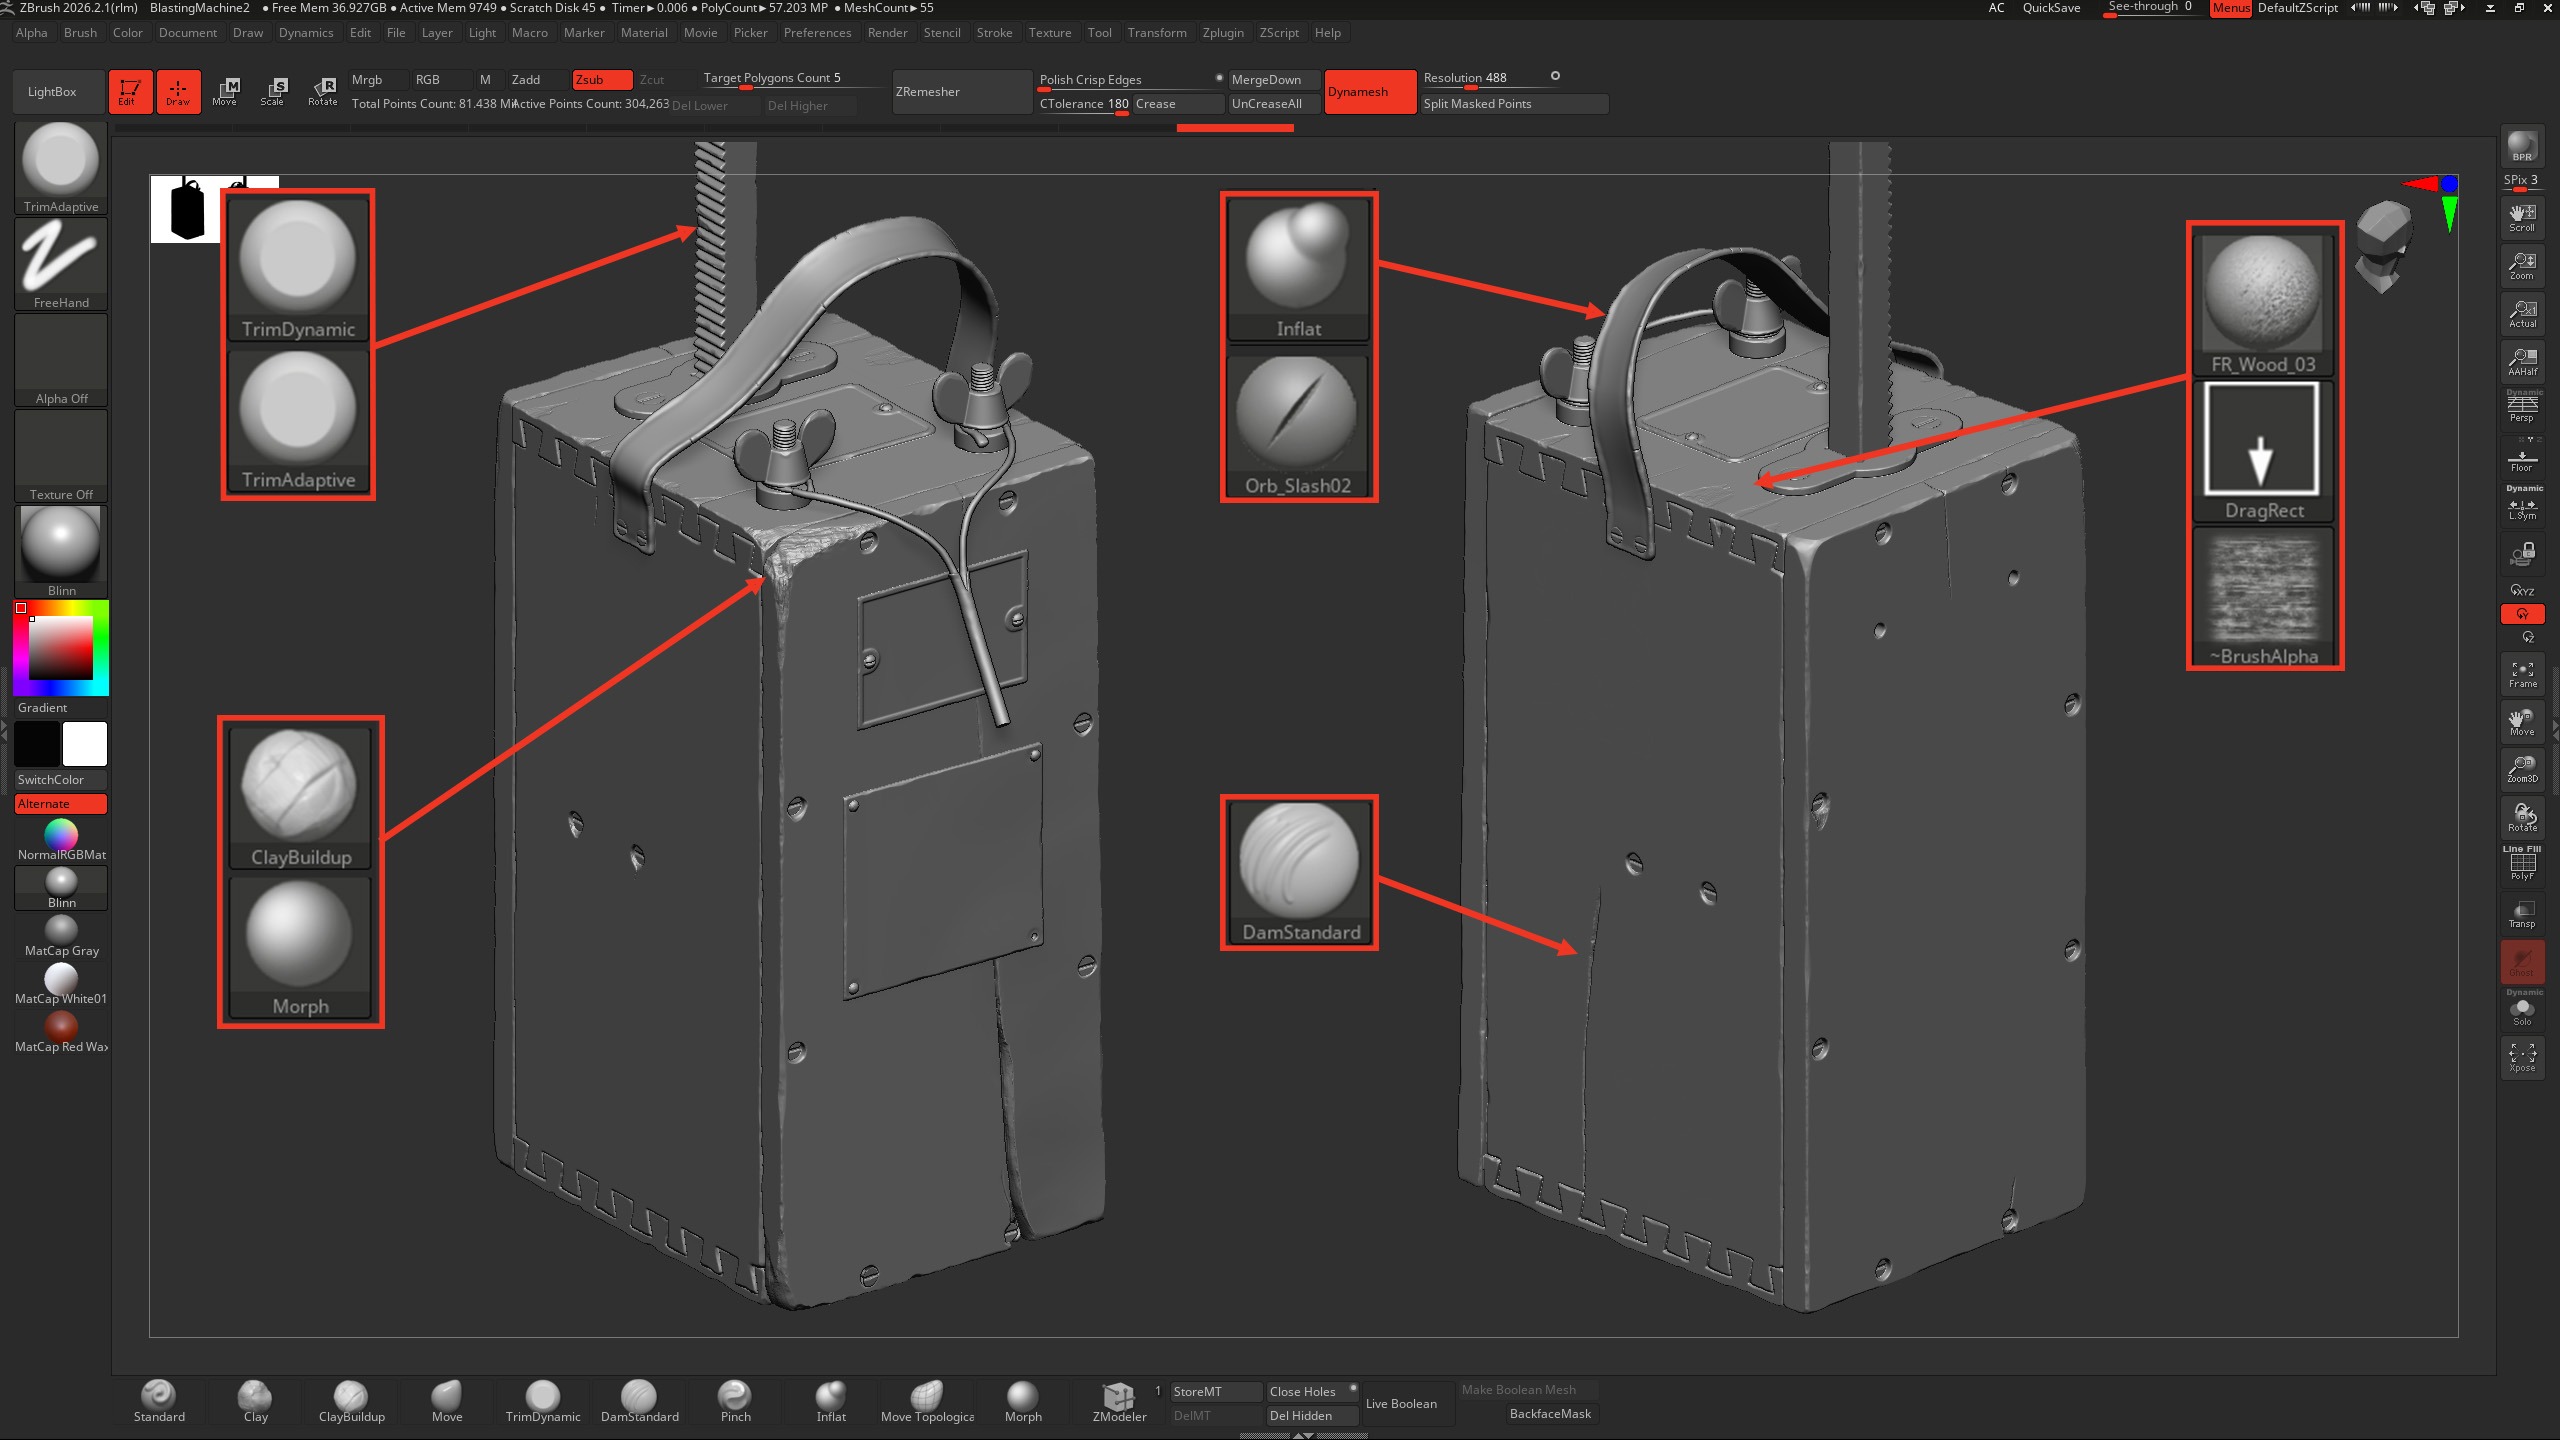
Task: Toggle Zsub mode
Action: (x=602, y=80)
